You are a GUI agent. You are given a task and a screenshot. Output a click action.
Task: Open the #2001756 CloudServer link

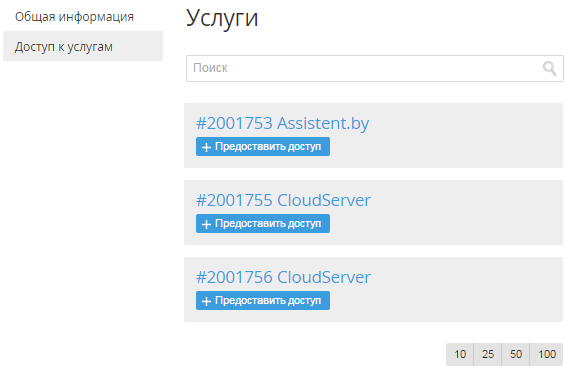pyautogui.click(x=283, y=277)
